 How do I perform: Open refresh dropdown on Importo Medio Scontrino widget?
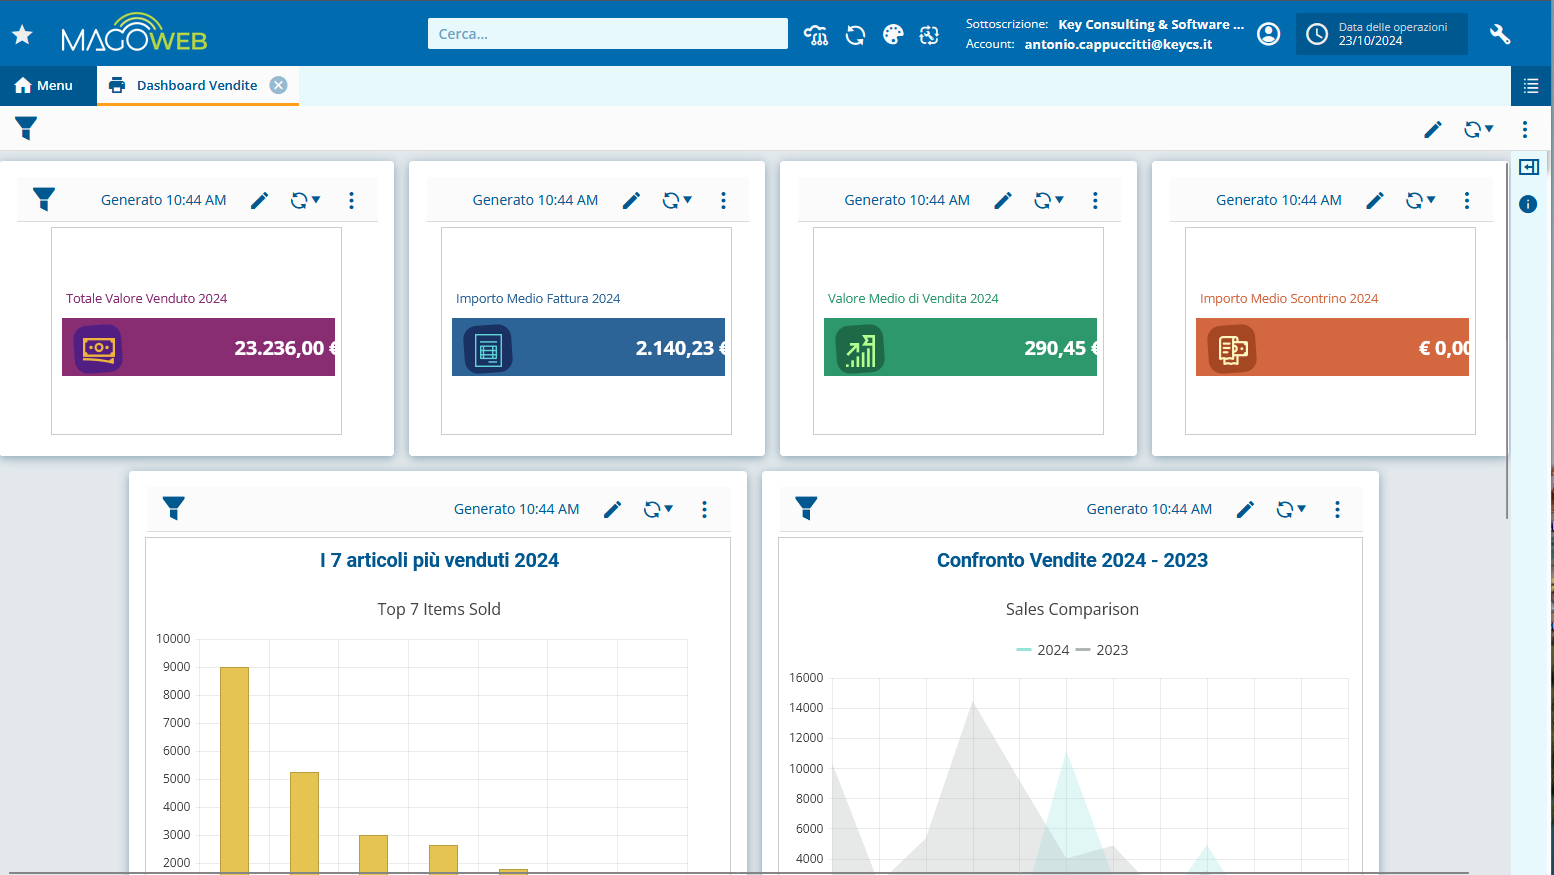click(1421, 201)
